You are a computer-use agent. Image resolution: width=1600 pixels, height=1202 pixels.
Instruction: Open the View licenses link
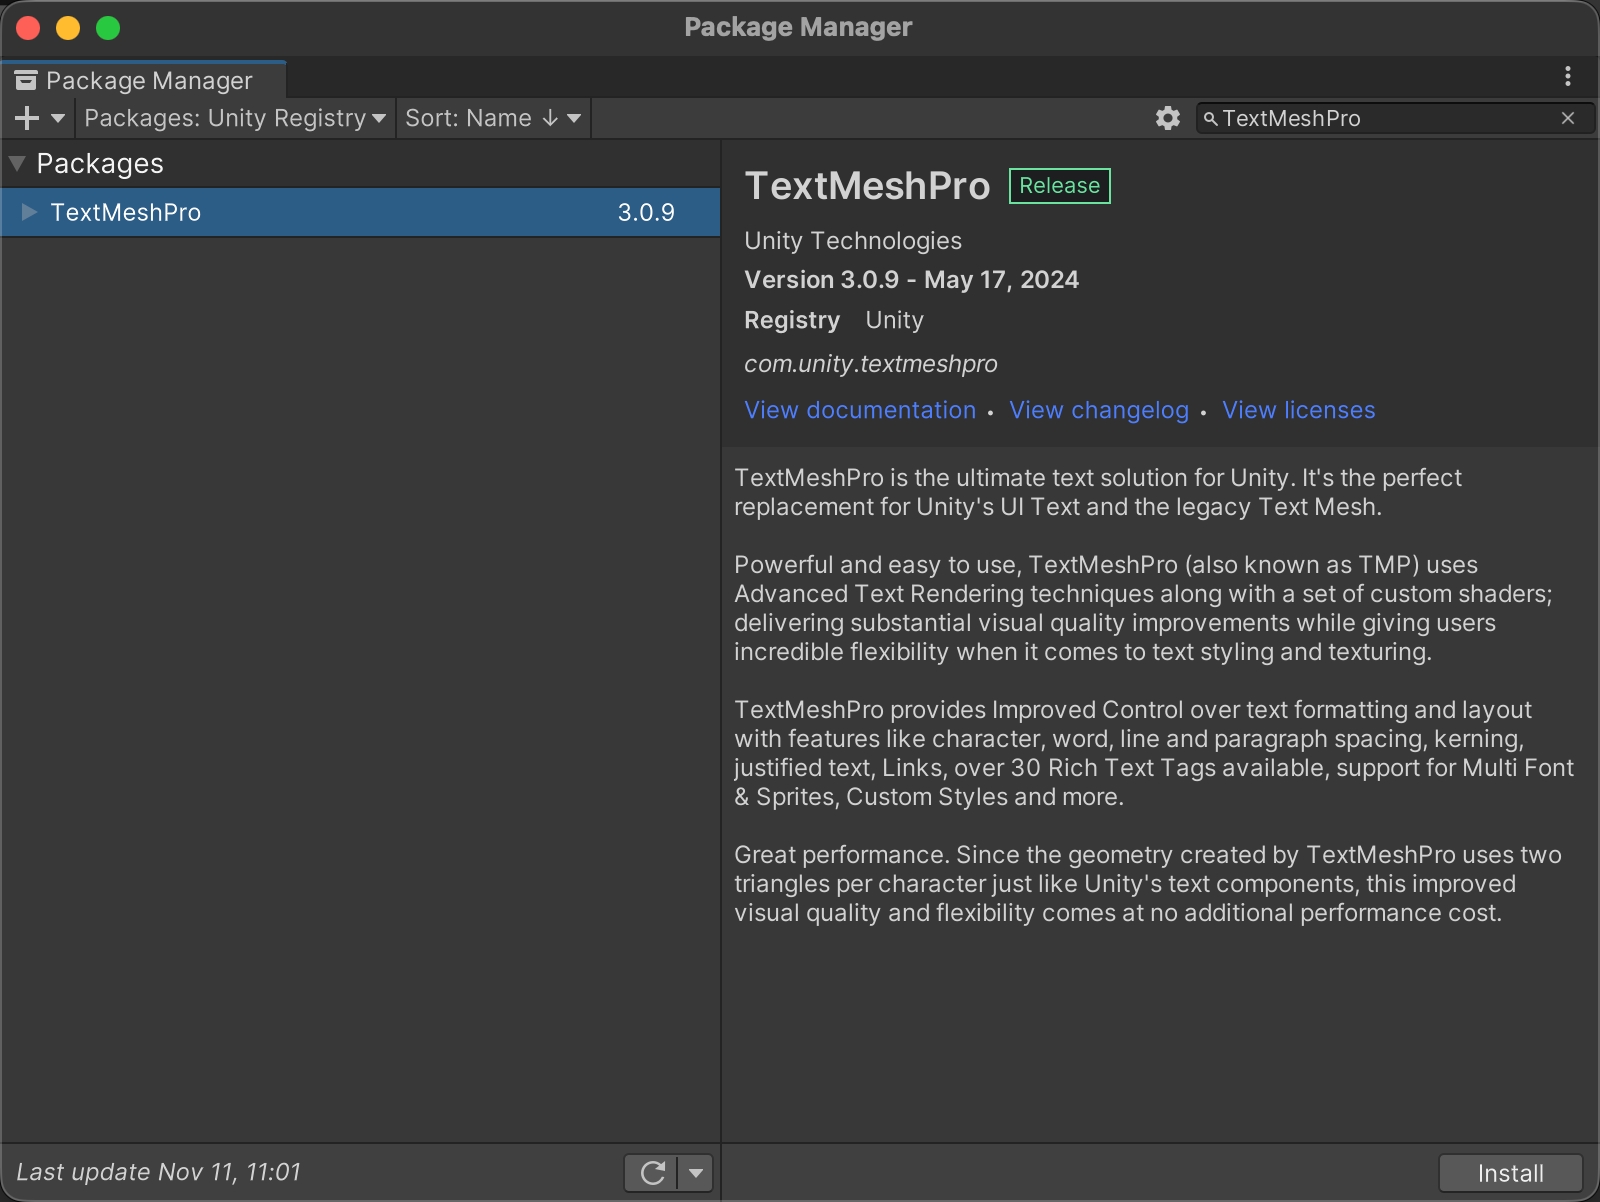1298,410
